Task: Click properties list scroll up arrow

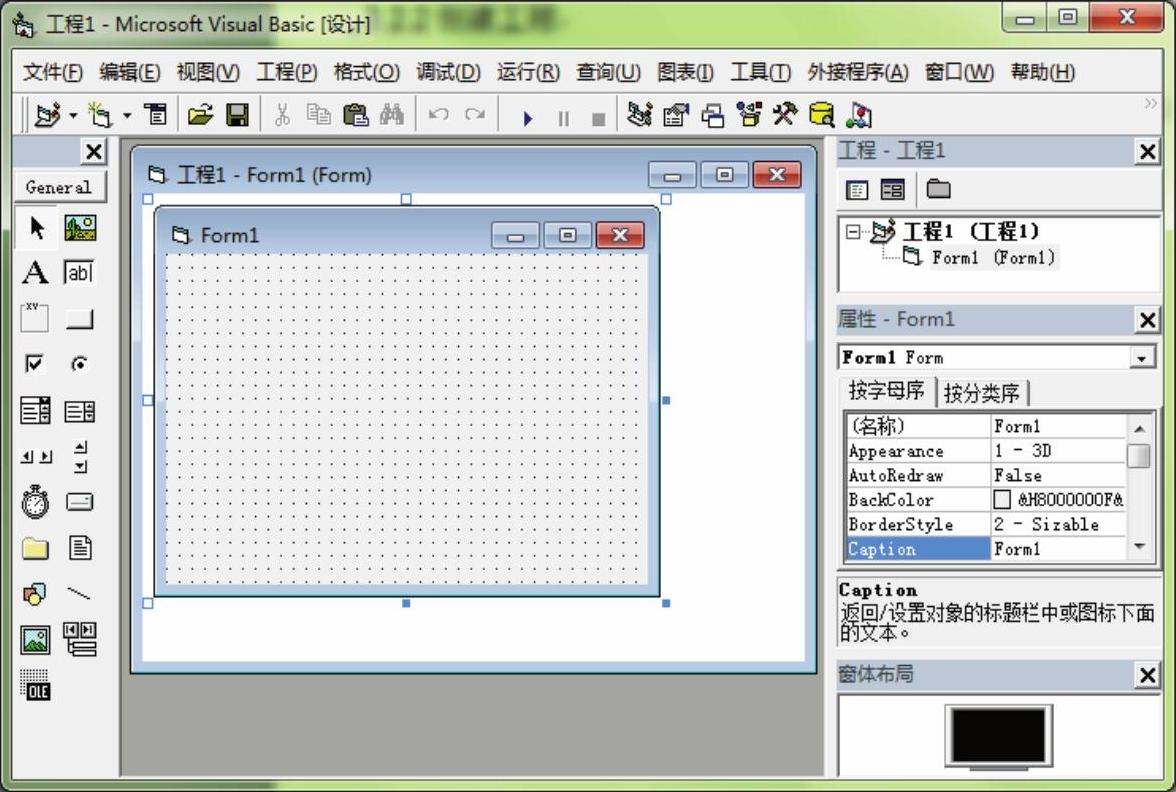Action: click(1139, 428)
